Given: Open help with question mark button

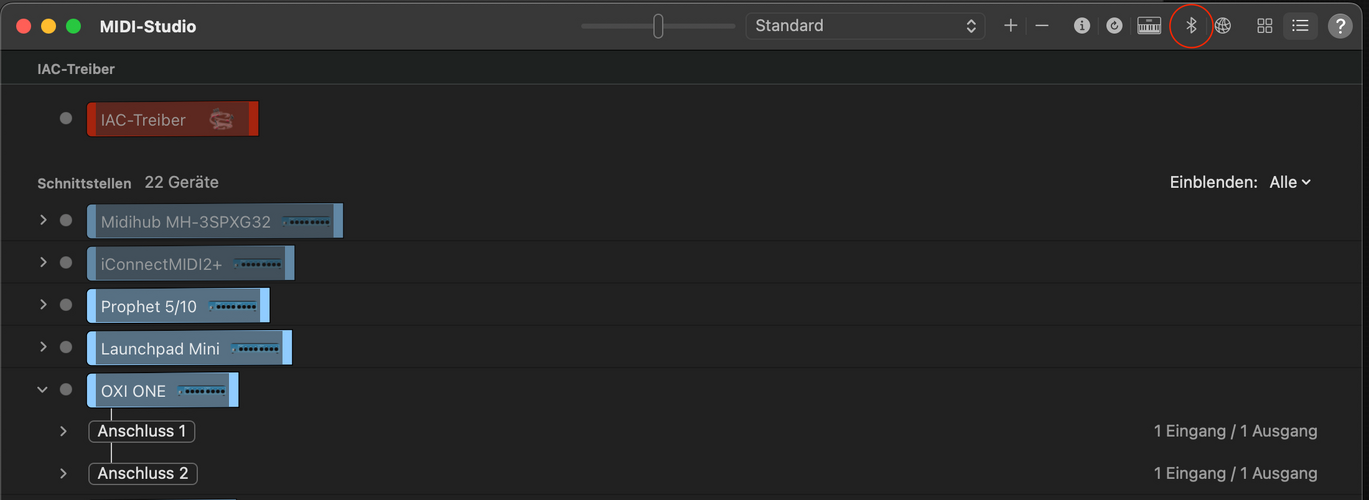Looking at the screenshot, I should [1340, 26].
